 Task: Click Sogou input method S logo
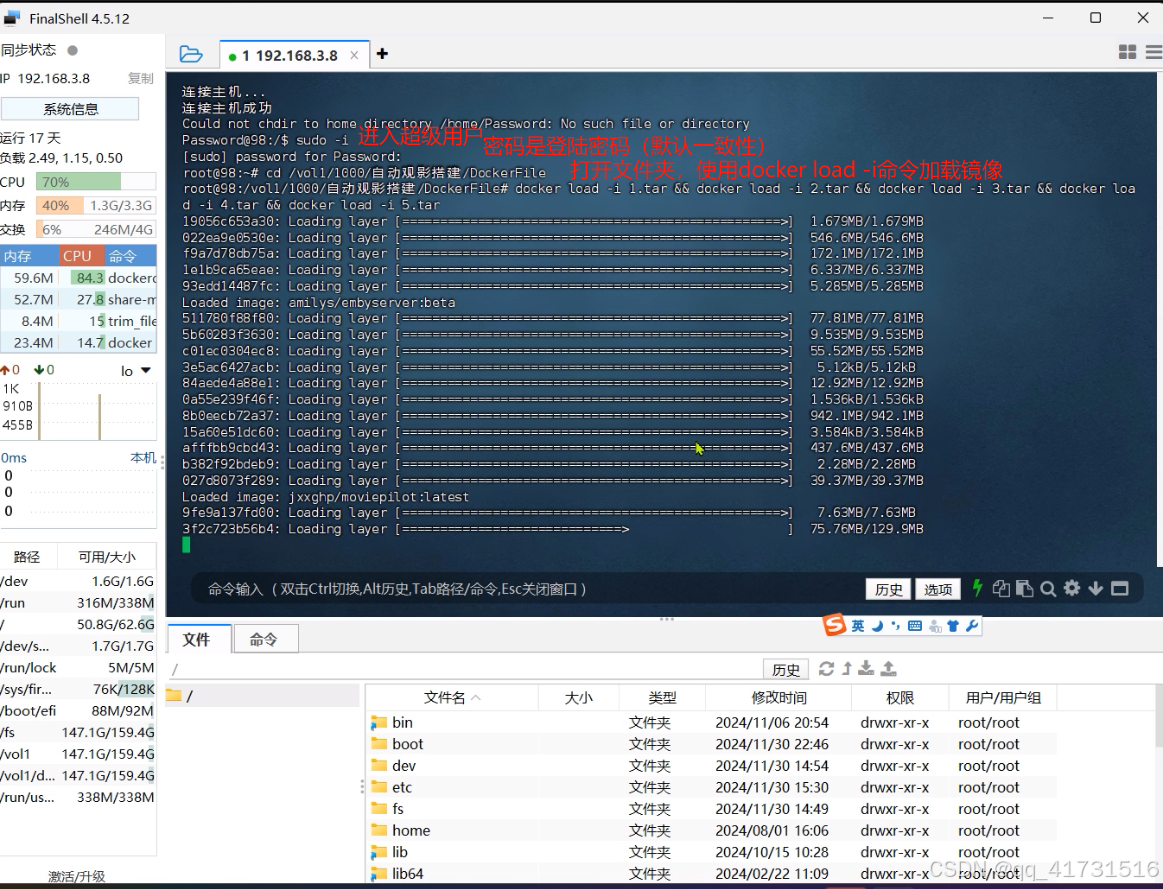click(x=834, y=625)
